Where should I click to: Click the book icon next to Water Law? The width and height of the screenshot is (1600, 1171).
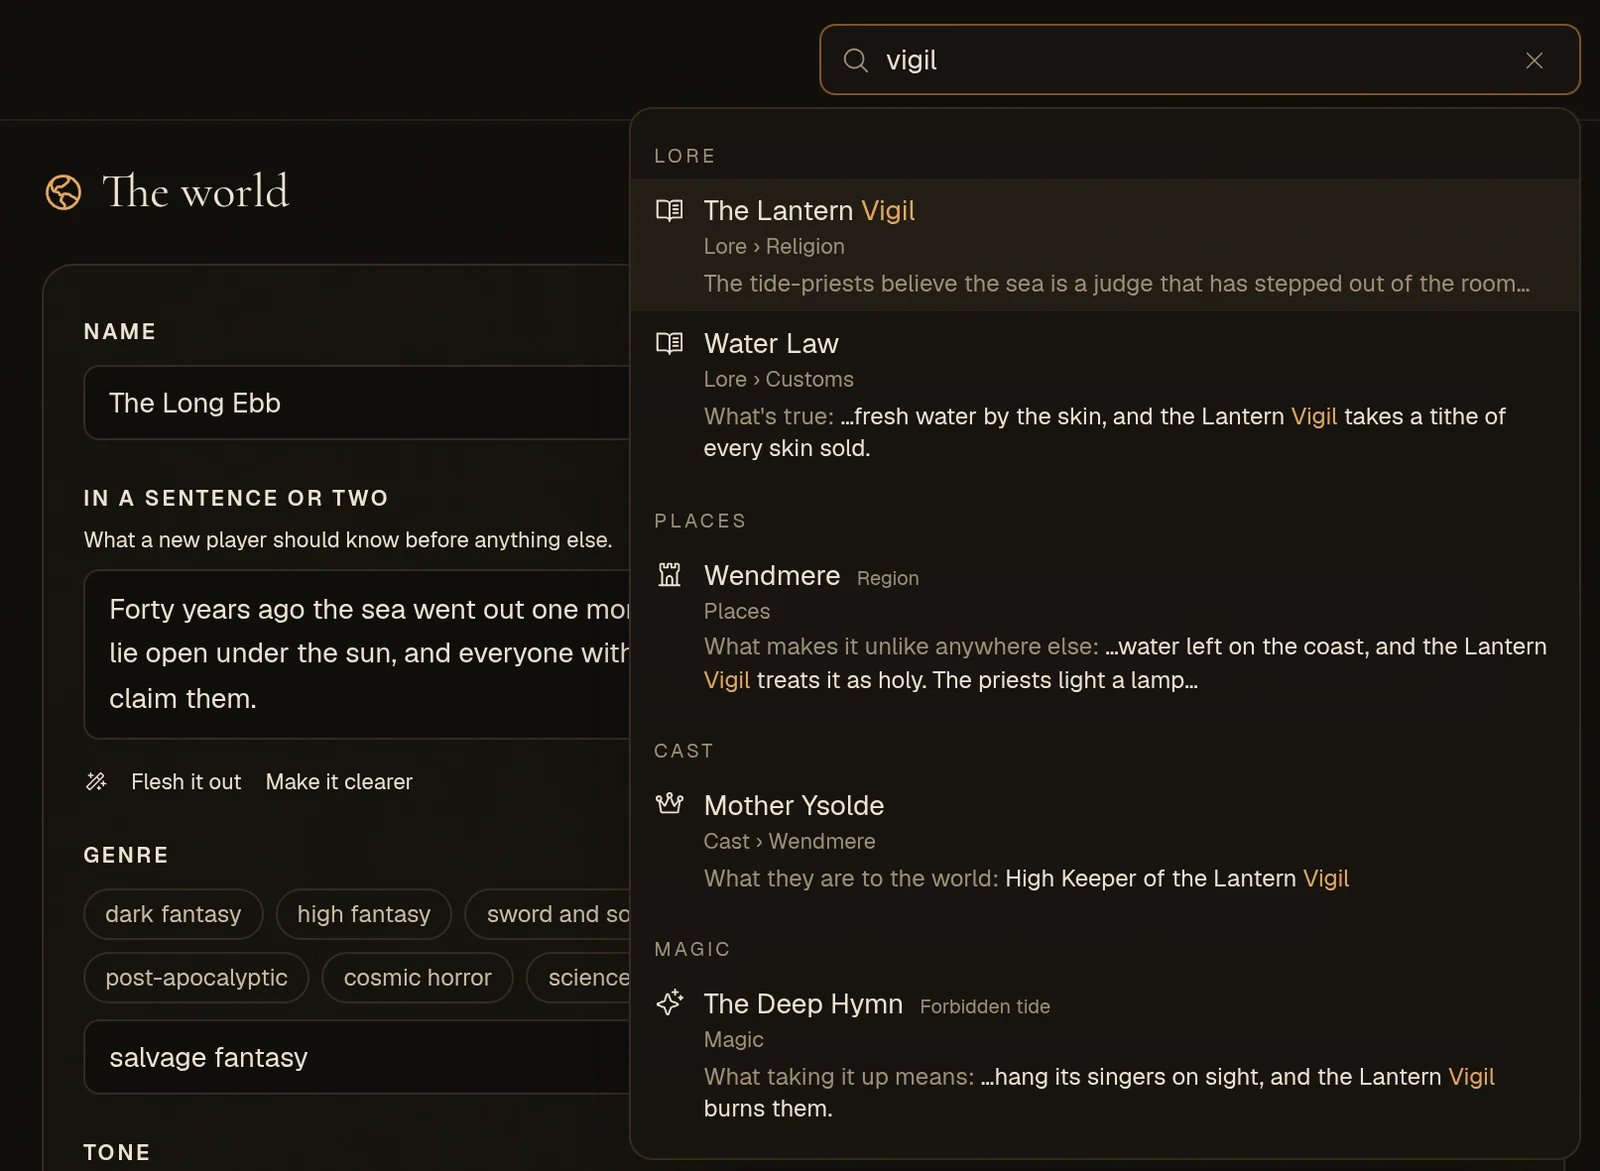669,343
